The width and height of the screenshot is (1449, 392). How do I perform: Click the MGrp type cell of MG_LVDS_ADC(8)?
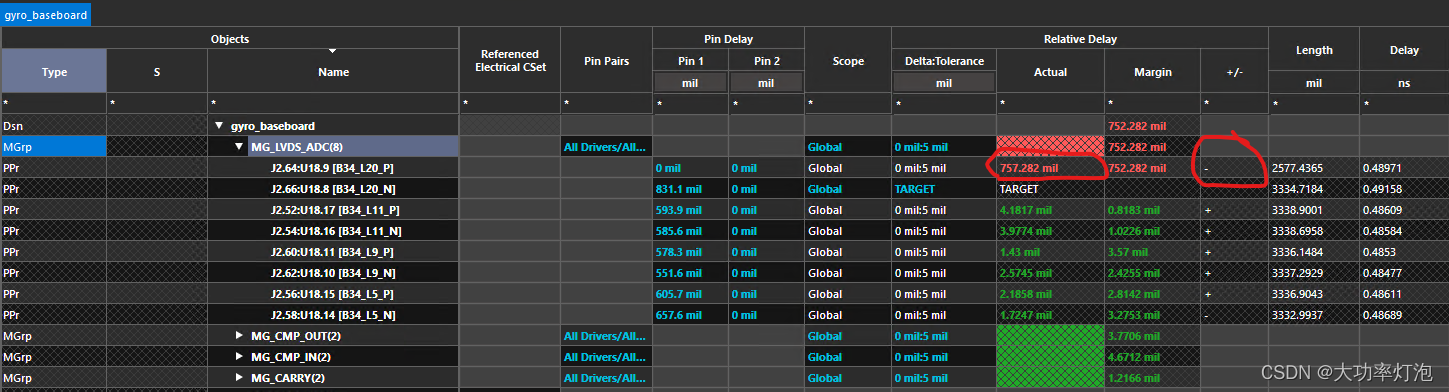(x=54, y=147)
